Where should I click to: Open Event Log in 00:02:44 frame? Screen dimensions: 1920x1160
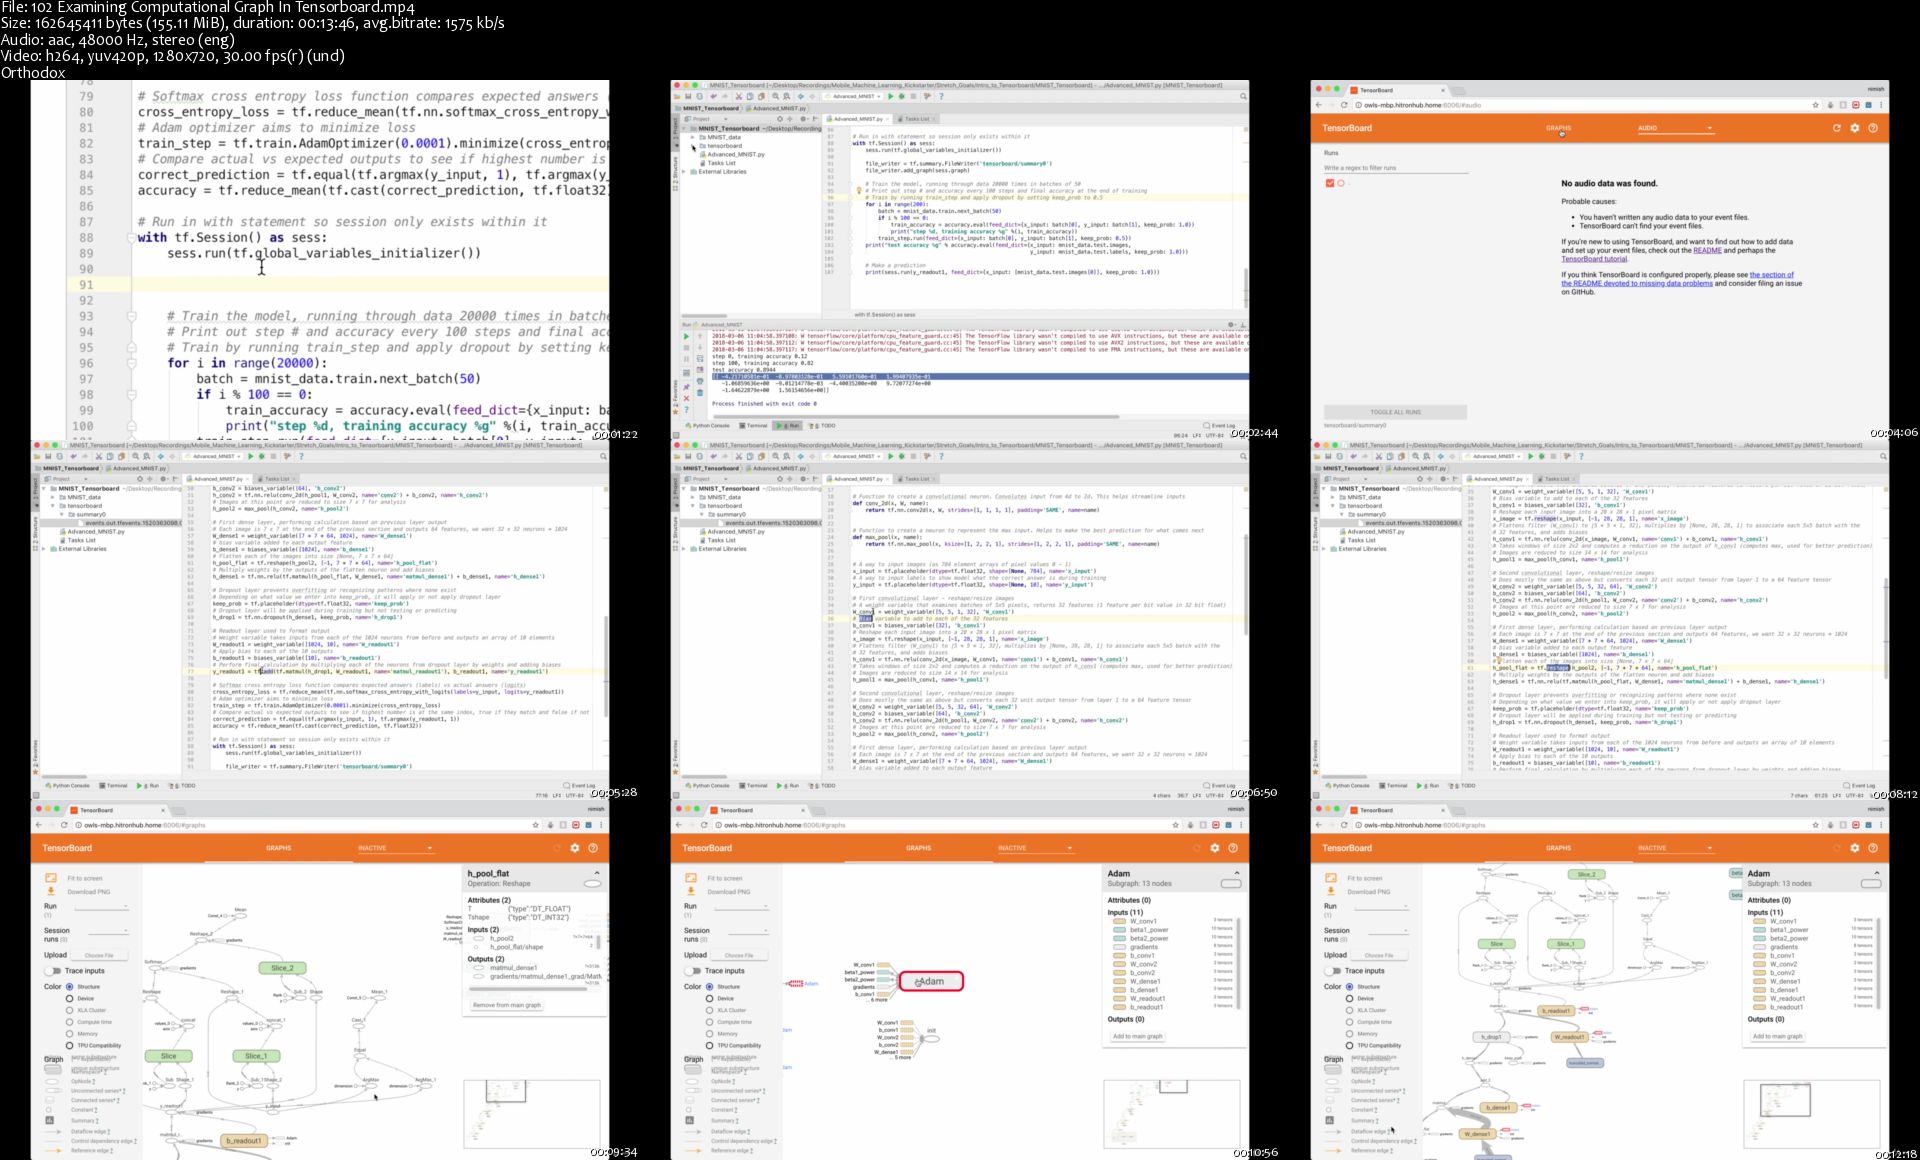pyautogui.click(x=1219, y=425)
